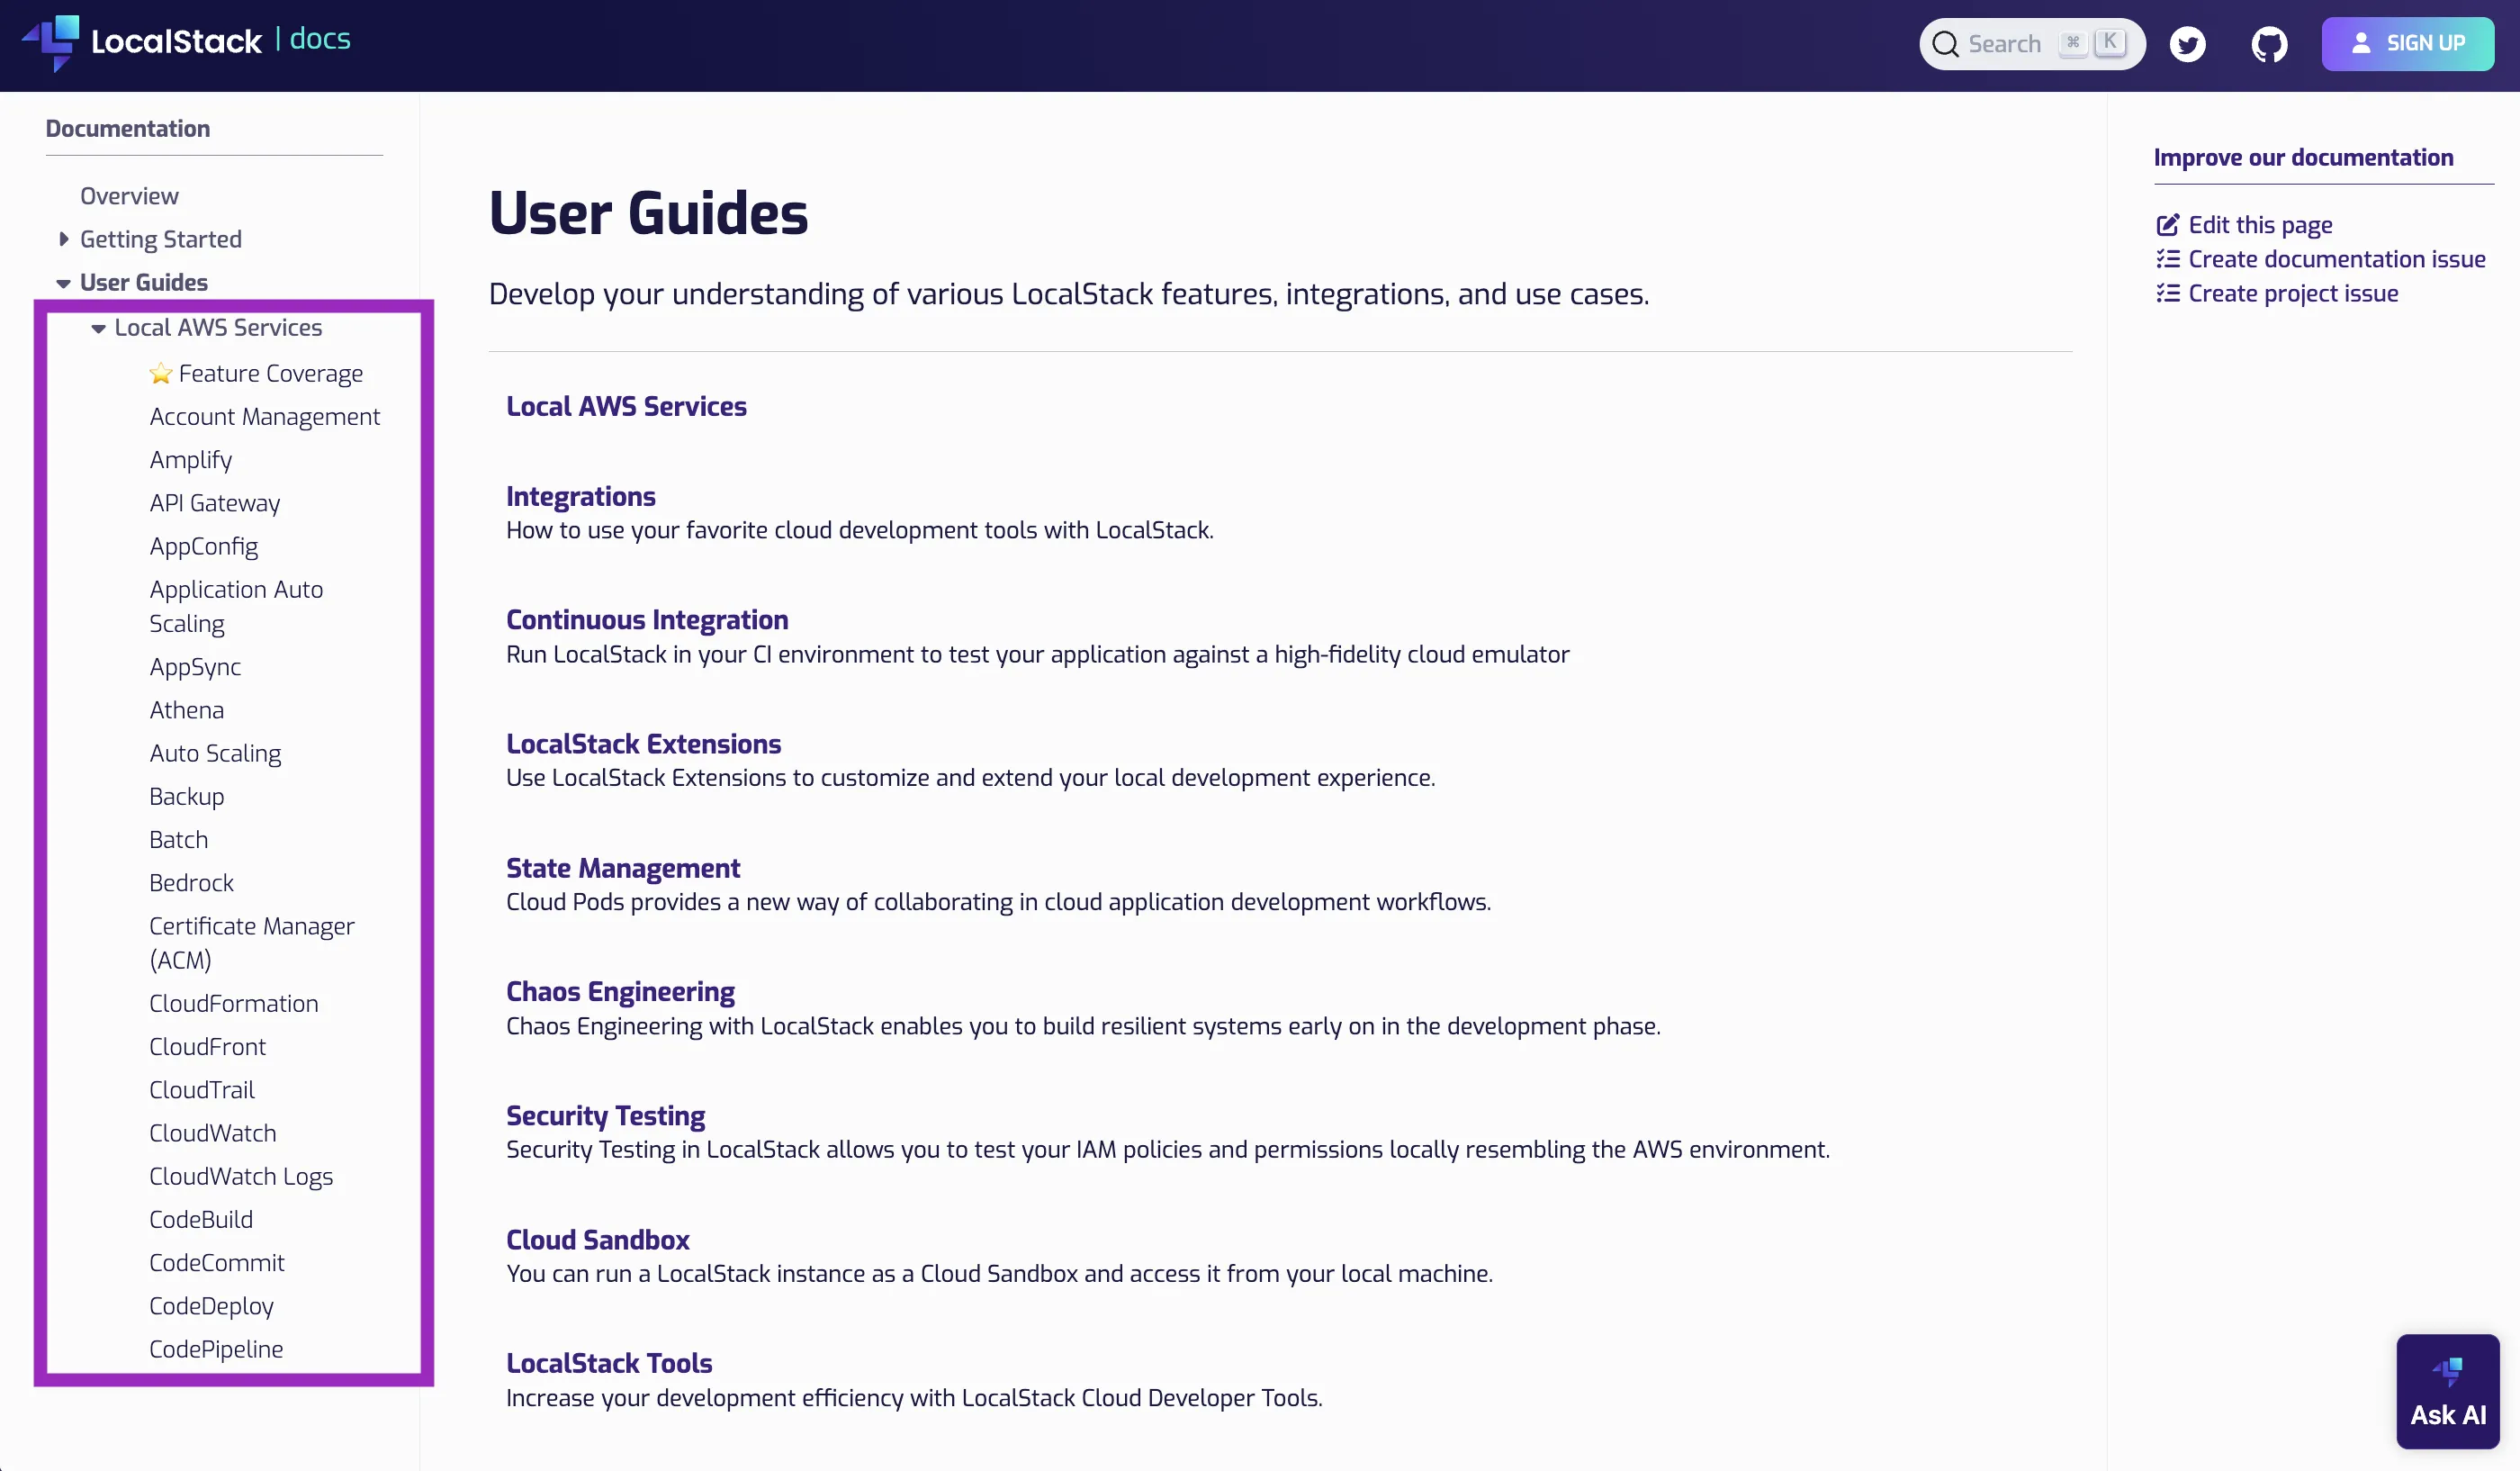Select CodePipeline in the sidebar
Screen dimensions: 2520x1471
[216, 1348]
